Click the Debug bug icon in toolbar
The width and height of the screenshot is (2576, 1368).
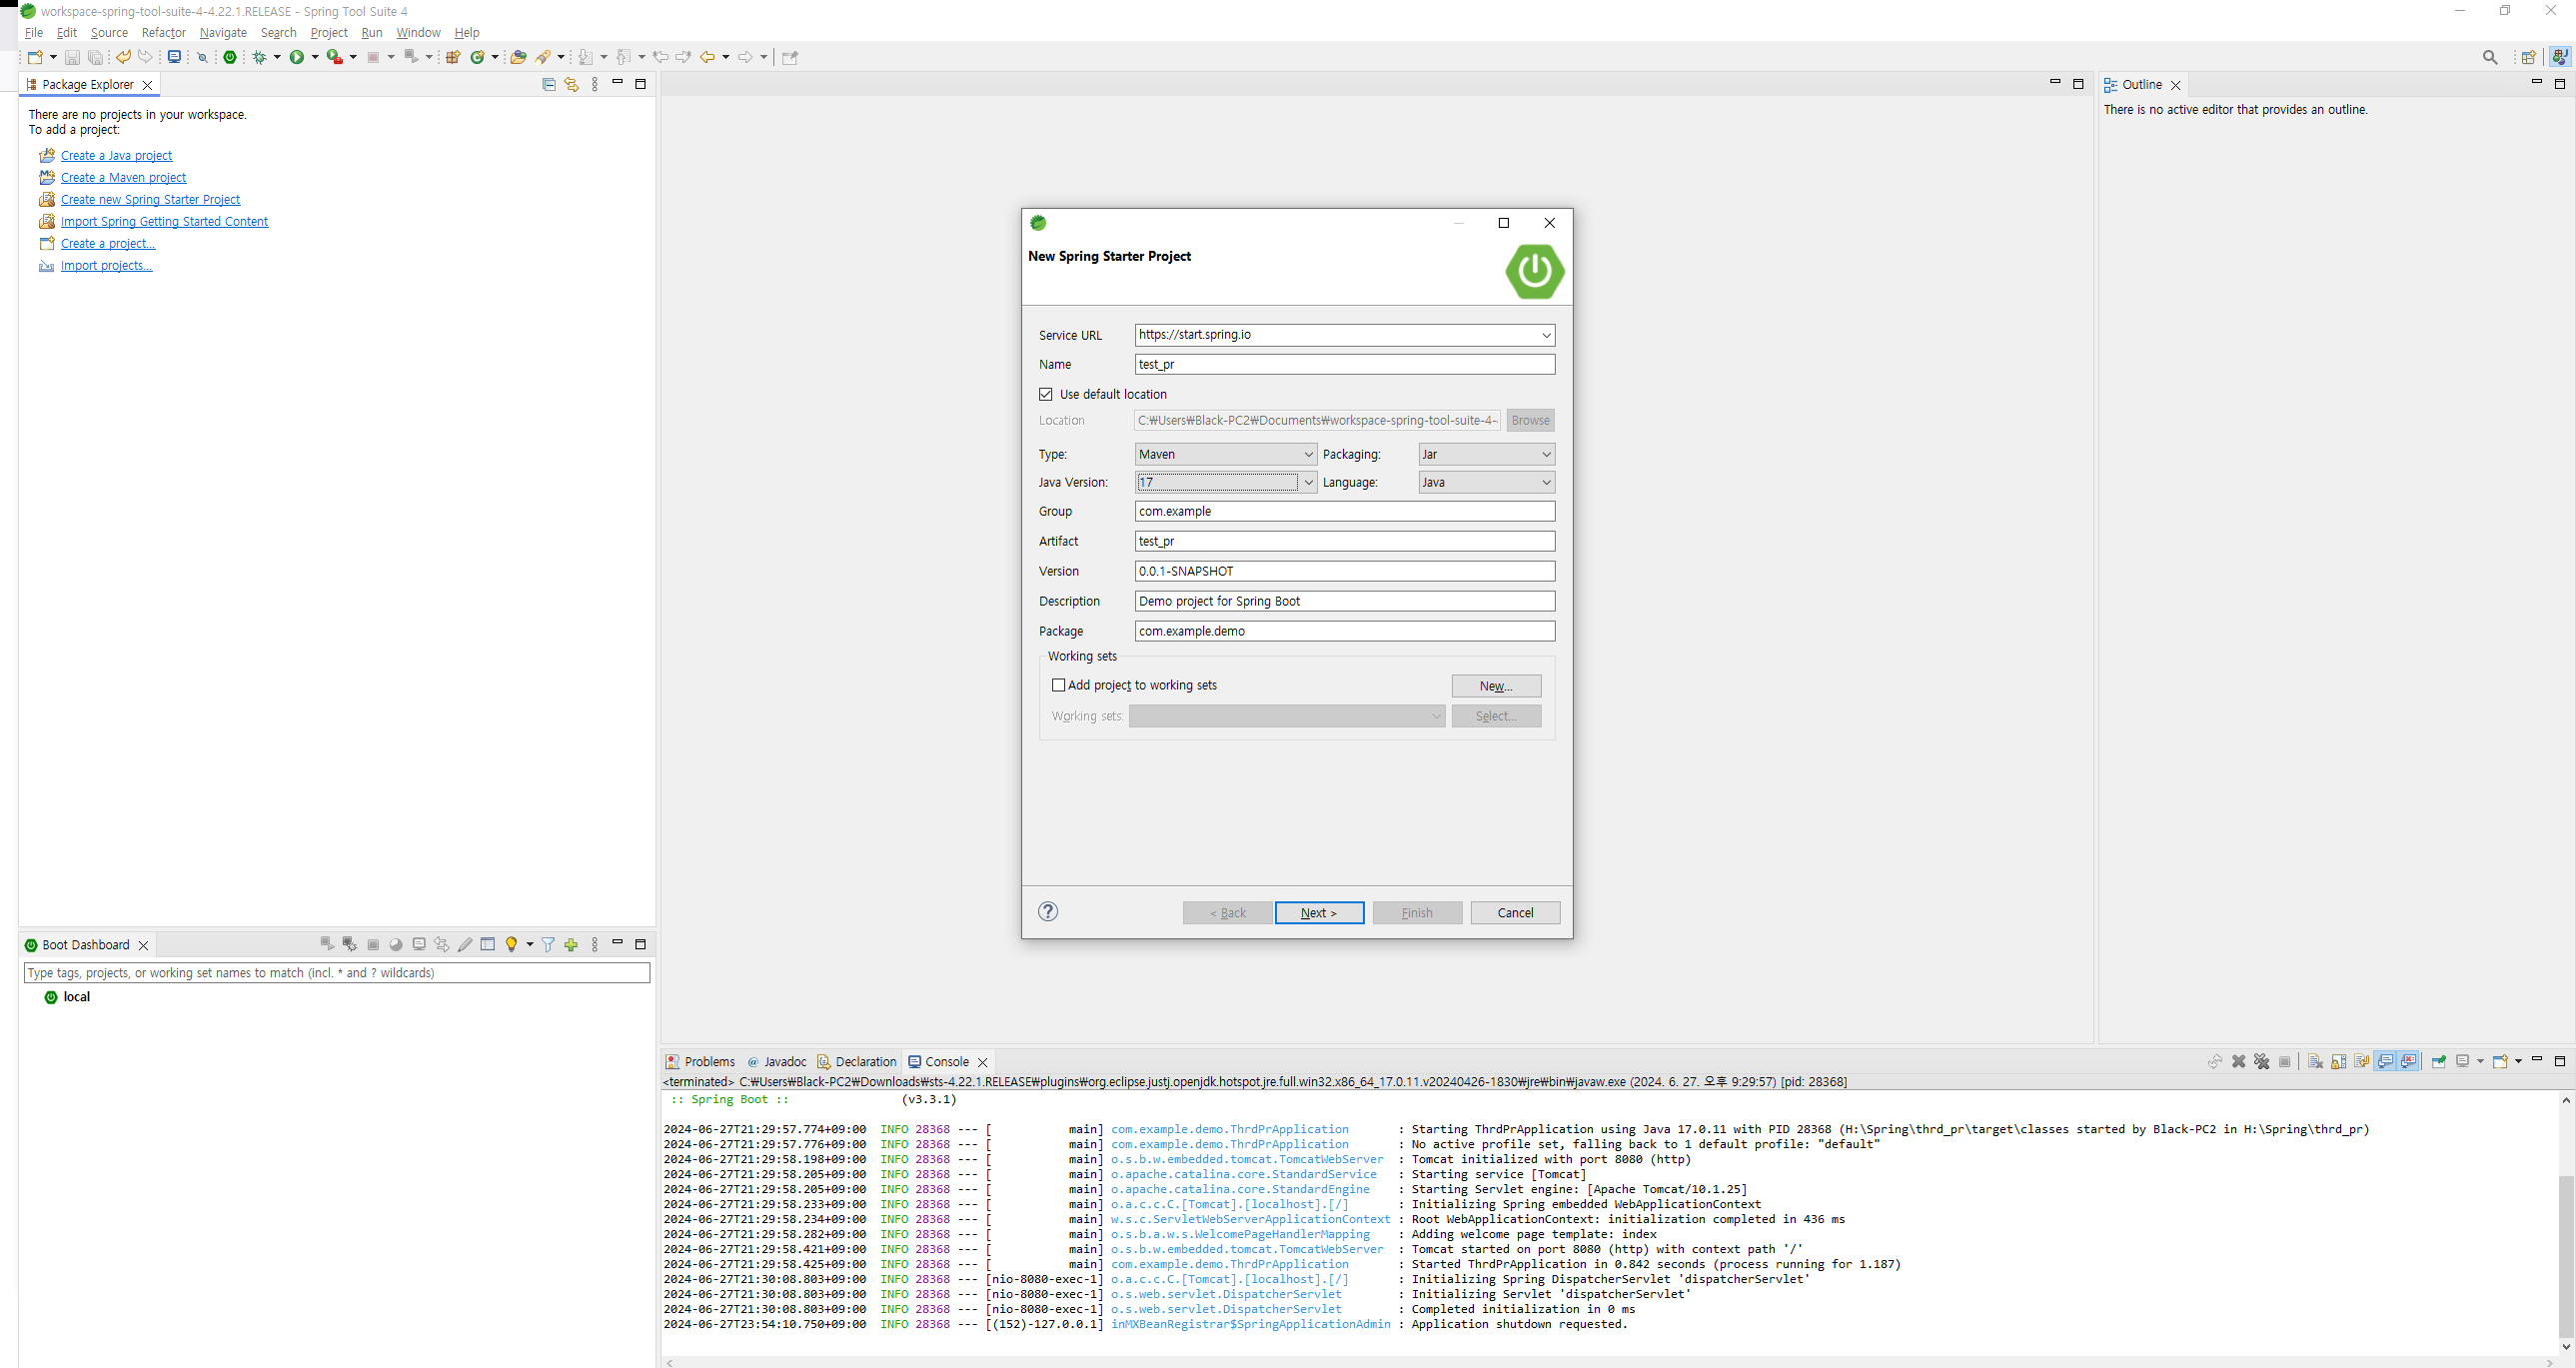260,57
